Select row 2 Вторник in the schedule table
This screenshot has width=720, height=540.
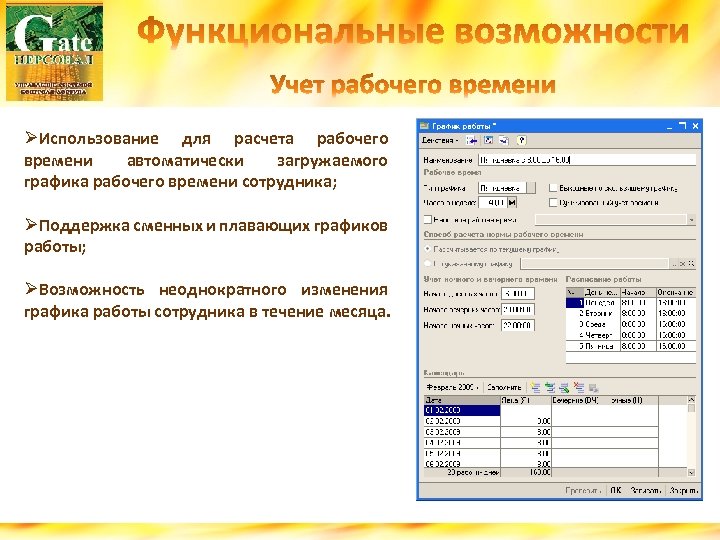[x=631, y=313]
